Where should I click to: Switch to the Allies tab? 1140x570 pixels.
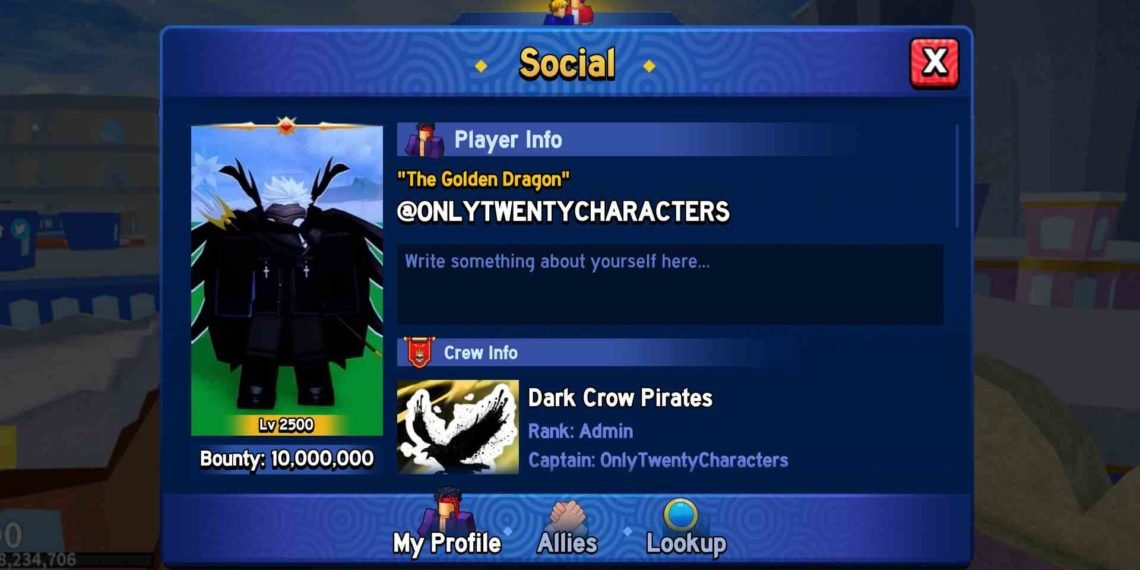567,543
